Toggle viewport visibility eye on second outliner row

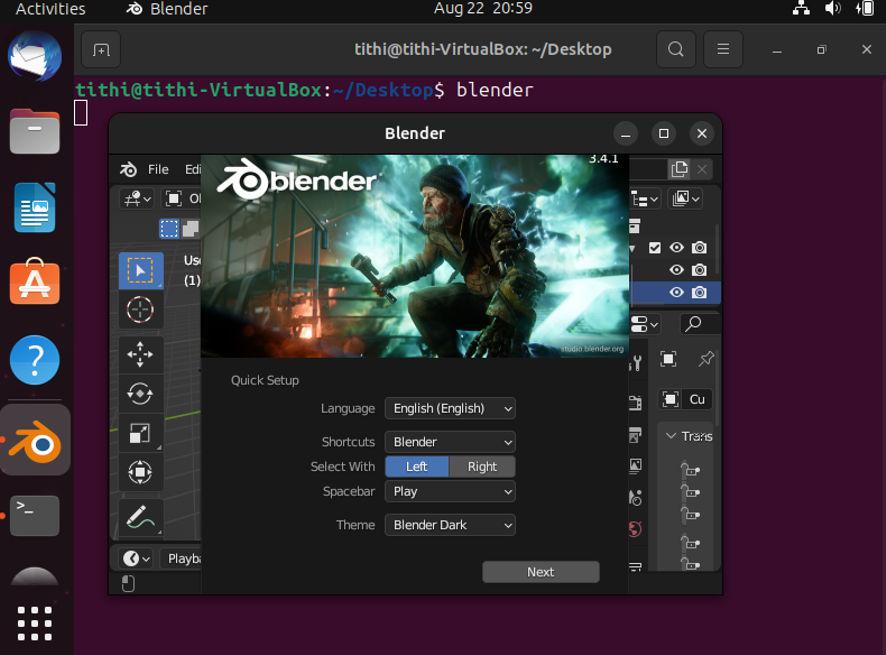click(x=676, y=270)
